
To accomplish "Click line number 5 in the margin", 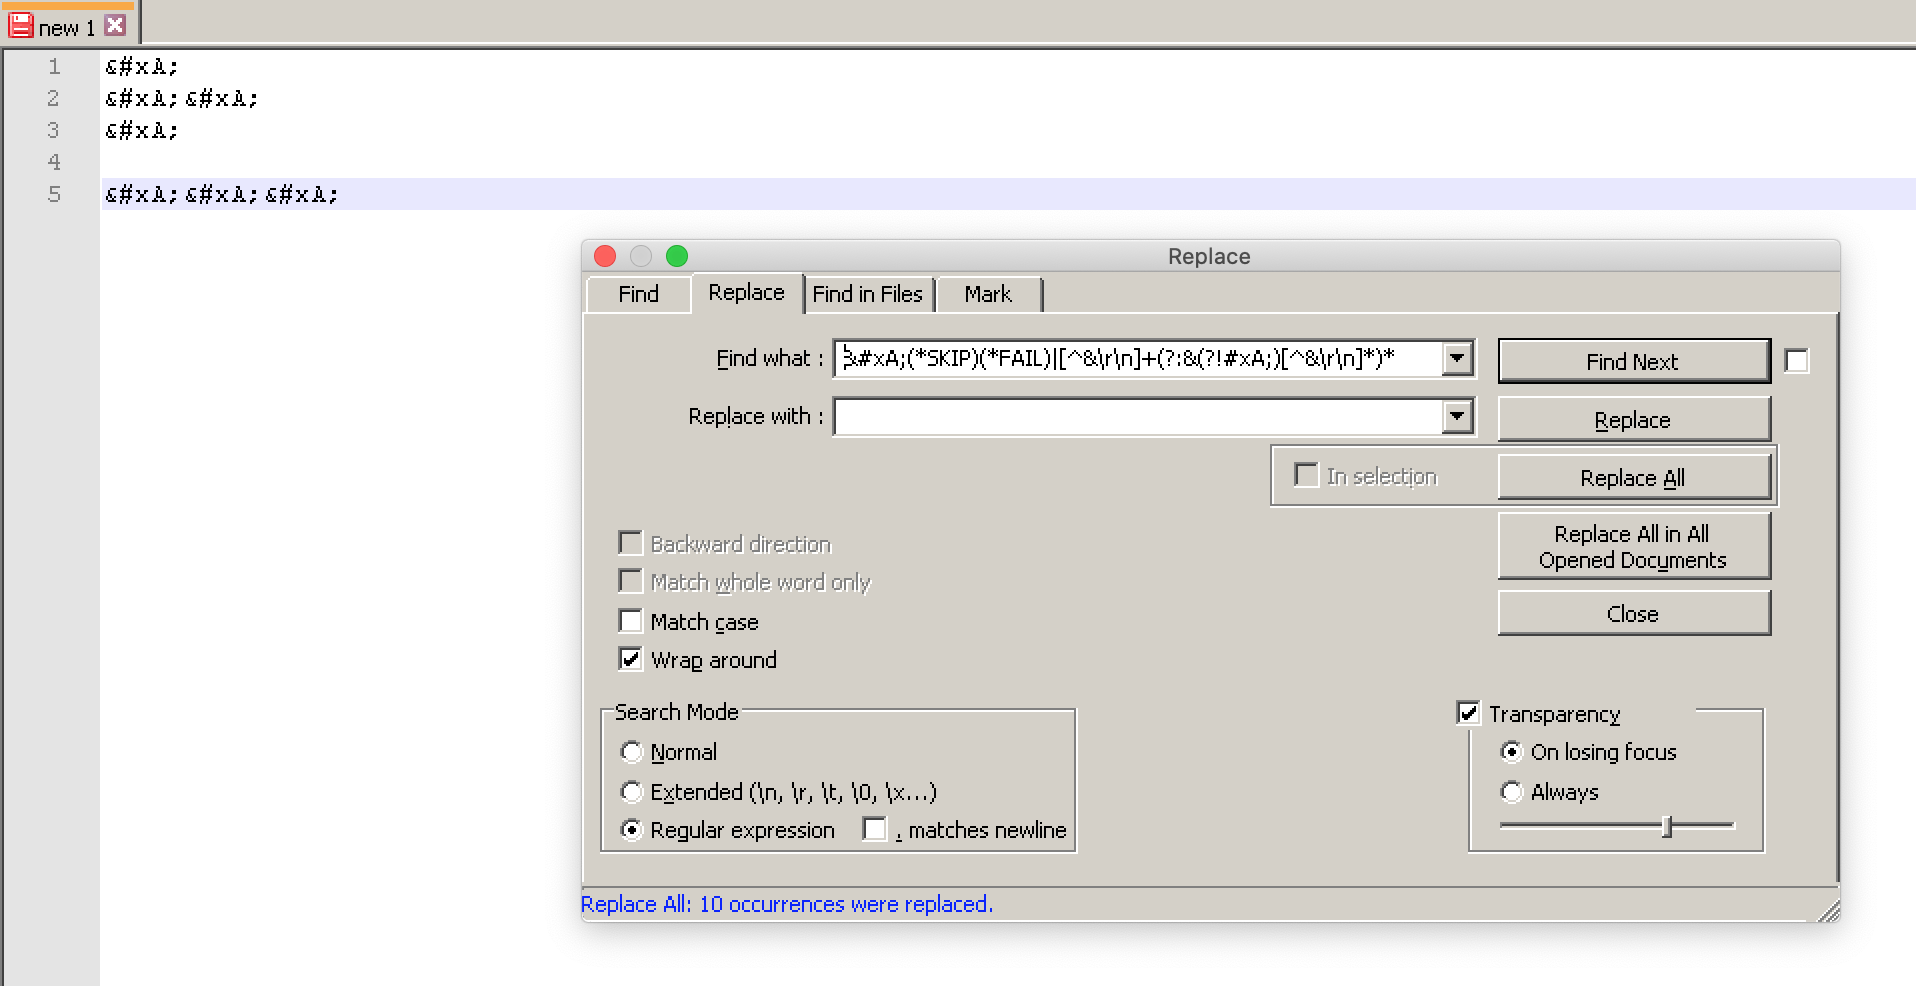I will pos(54,195).
